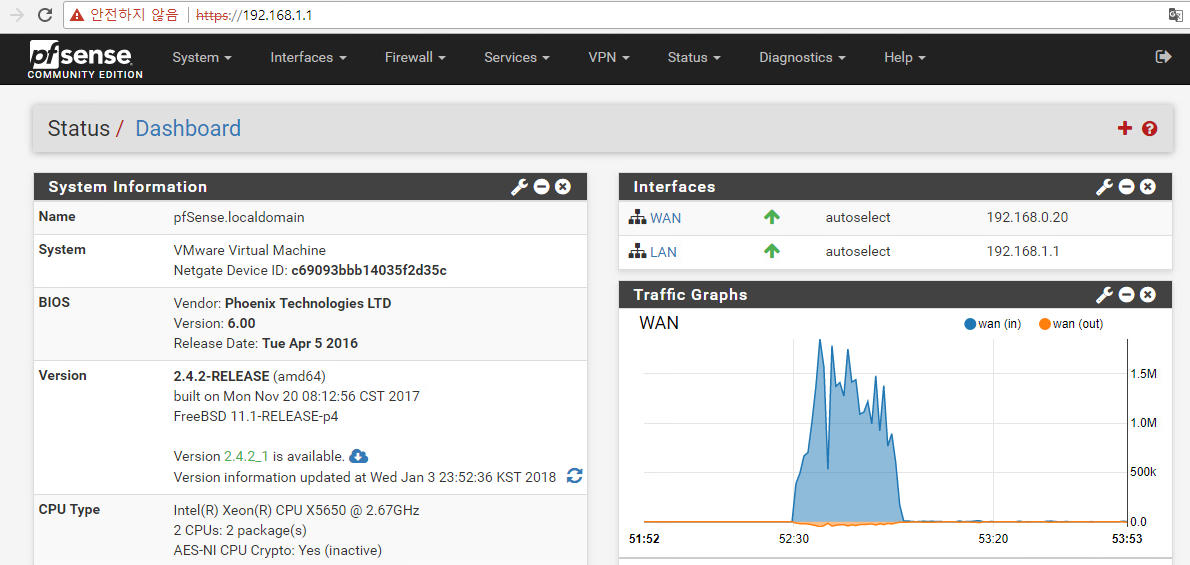Image resolution: width=1190 pixels, height=565 pixels.
Task: Open Traffic Graphs widget wrench settings
Action: click(x=1105, y=295)
